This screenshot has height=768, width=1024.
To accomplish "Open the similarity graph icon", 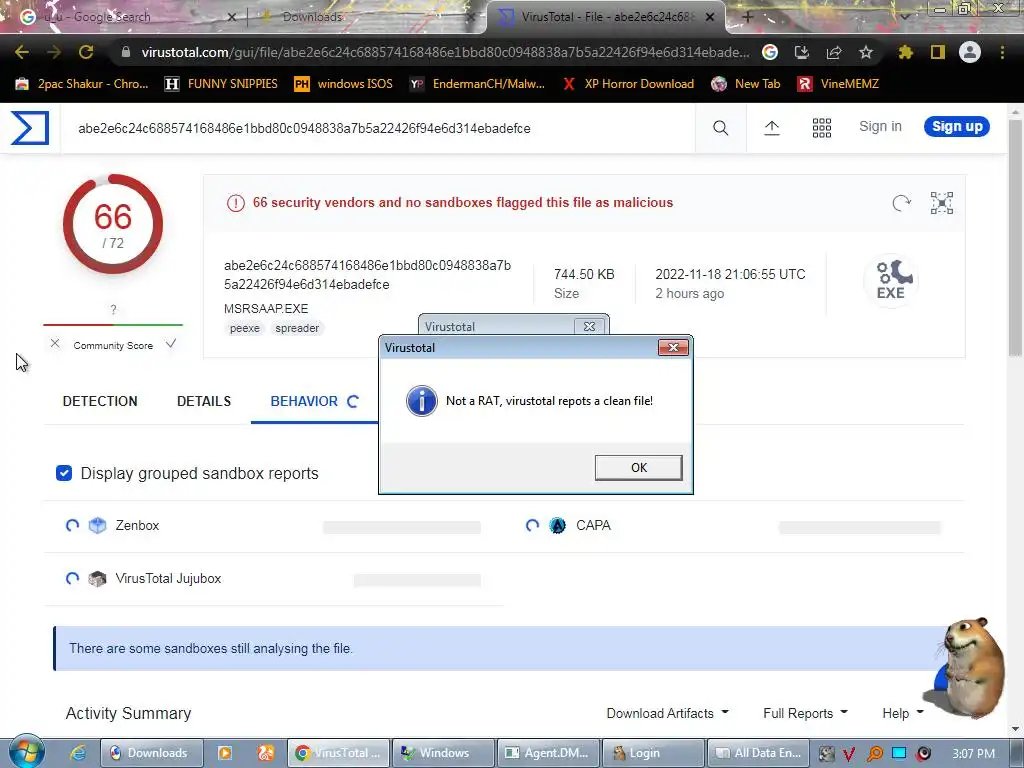I will tap(942, 203).
